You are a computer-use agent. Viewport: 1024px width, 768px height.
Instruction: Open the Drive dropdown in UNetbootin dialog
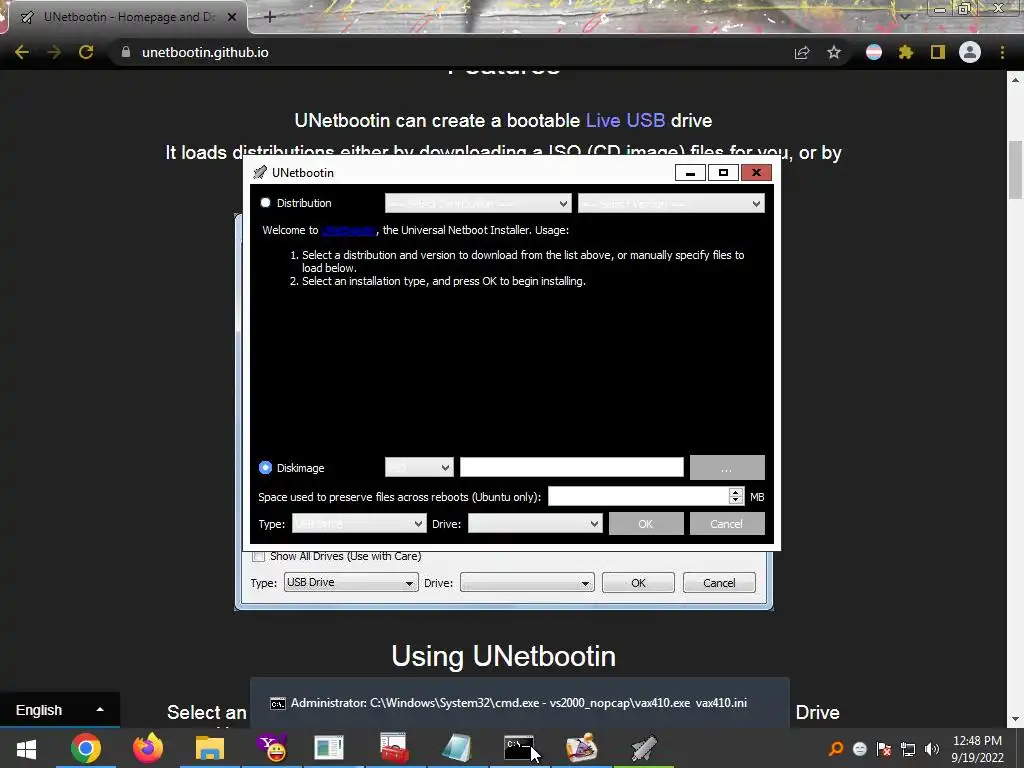pos(535,524)
